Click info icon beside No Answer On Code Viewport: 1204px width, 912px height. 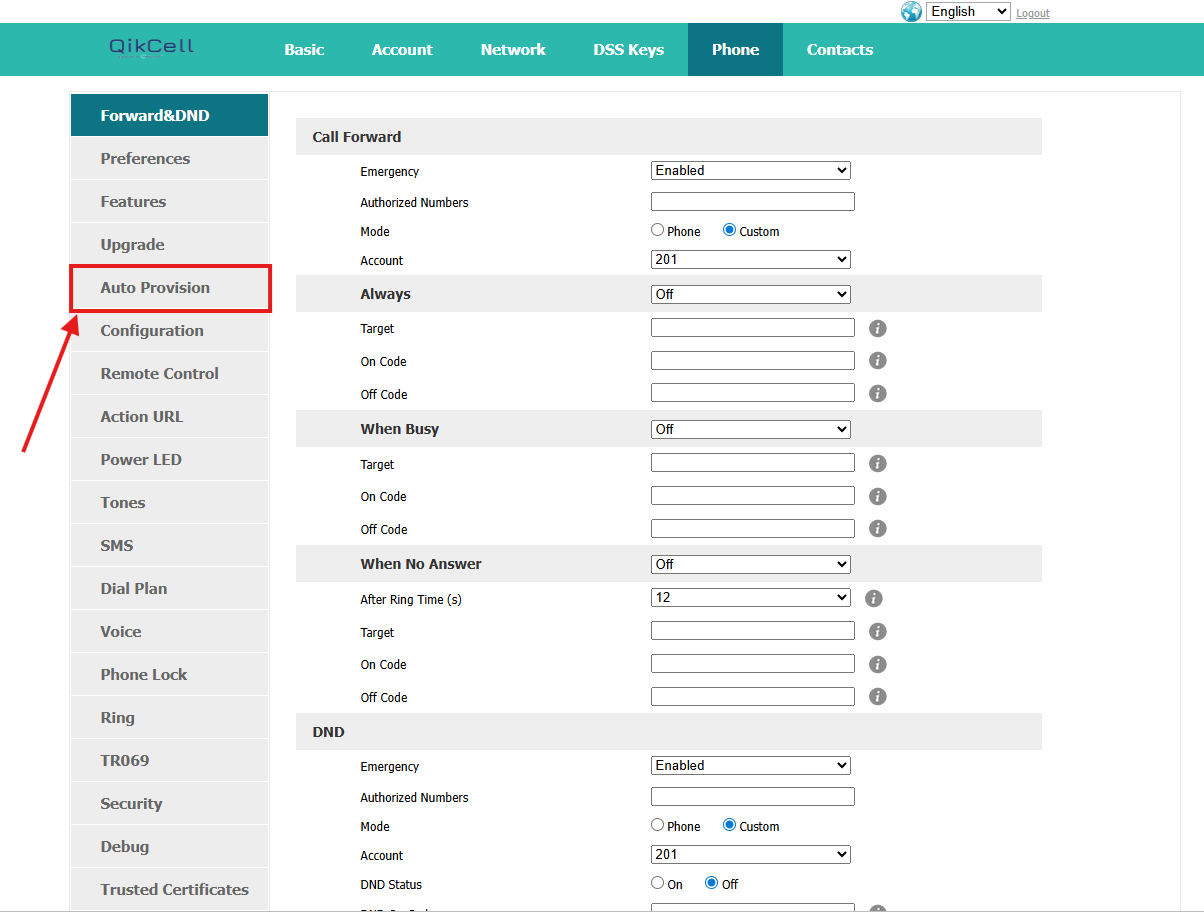pos(878,664)
